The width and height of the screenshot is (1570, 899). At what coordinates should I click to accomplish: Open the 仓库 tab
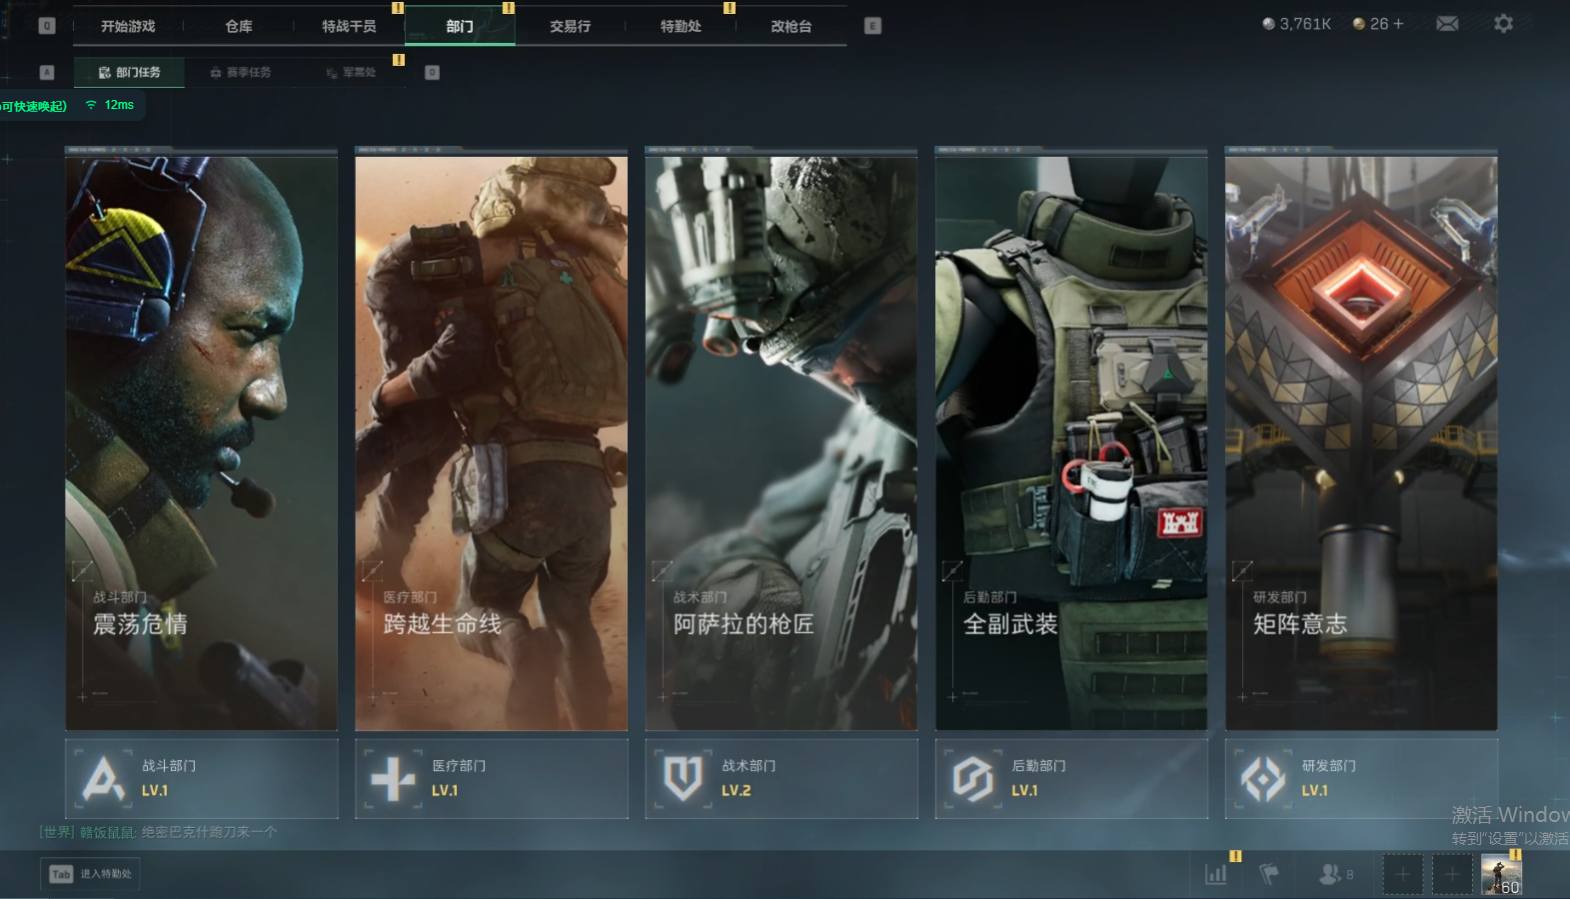239,26
